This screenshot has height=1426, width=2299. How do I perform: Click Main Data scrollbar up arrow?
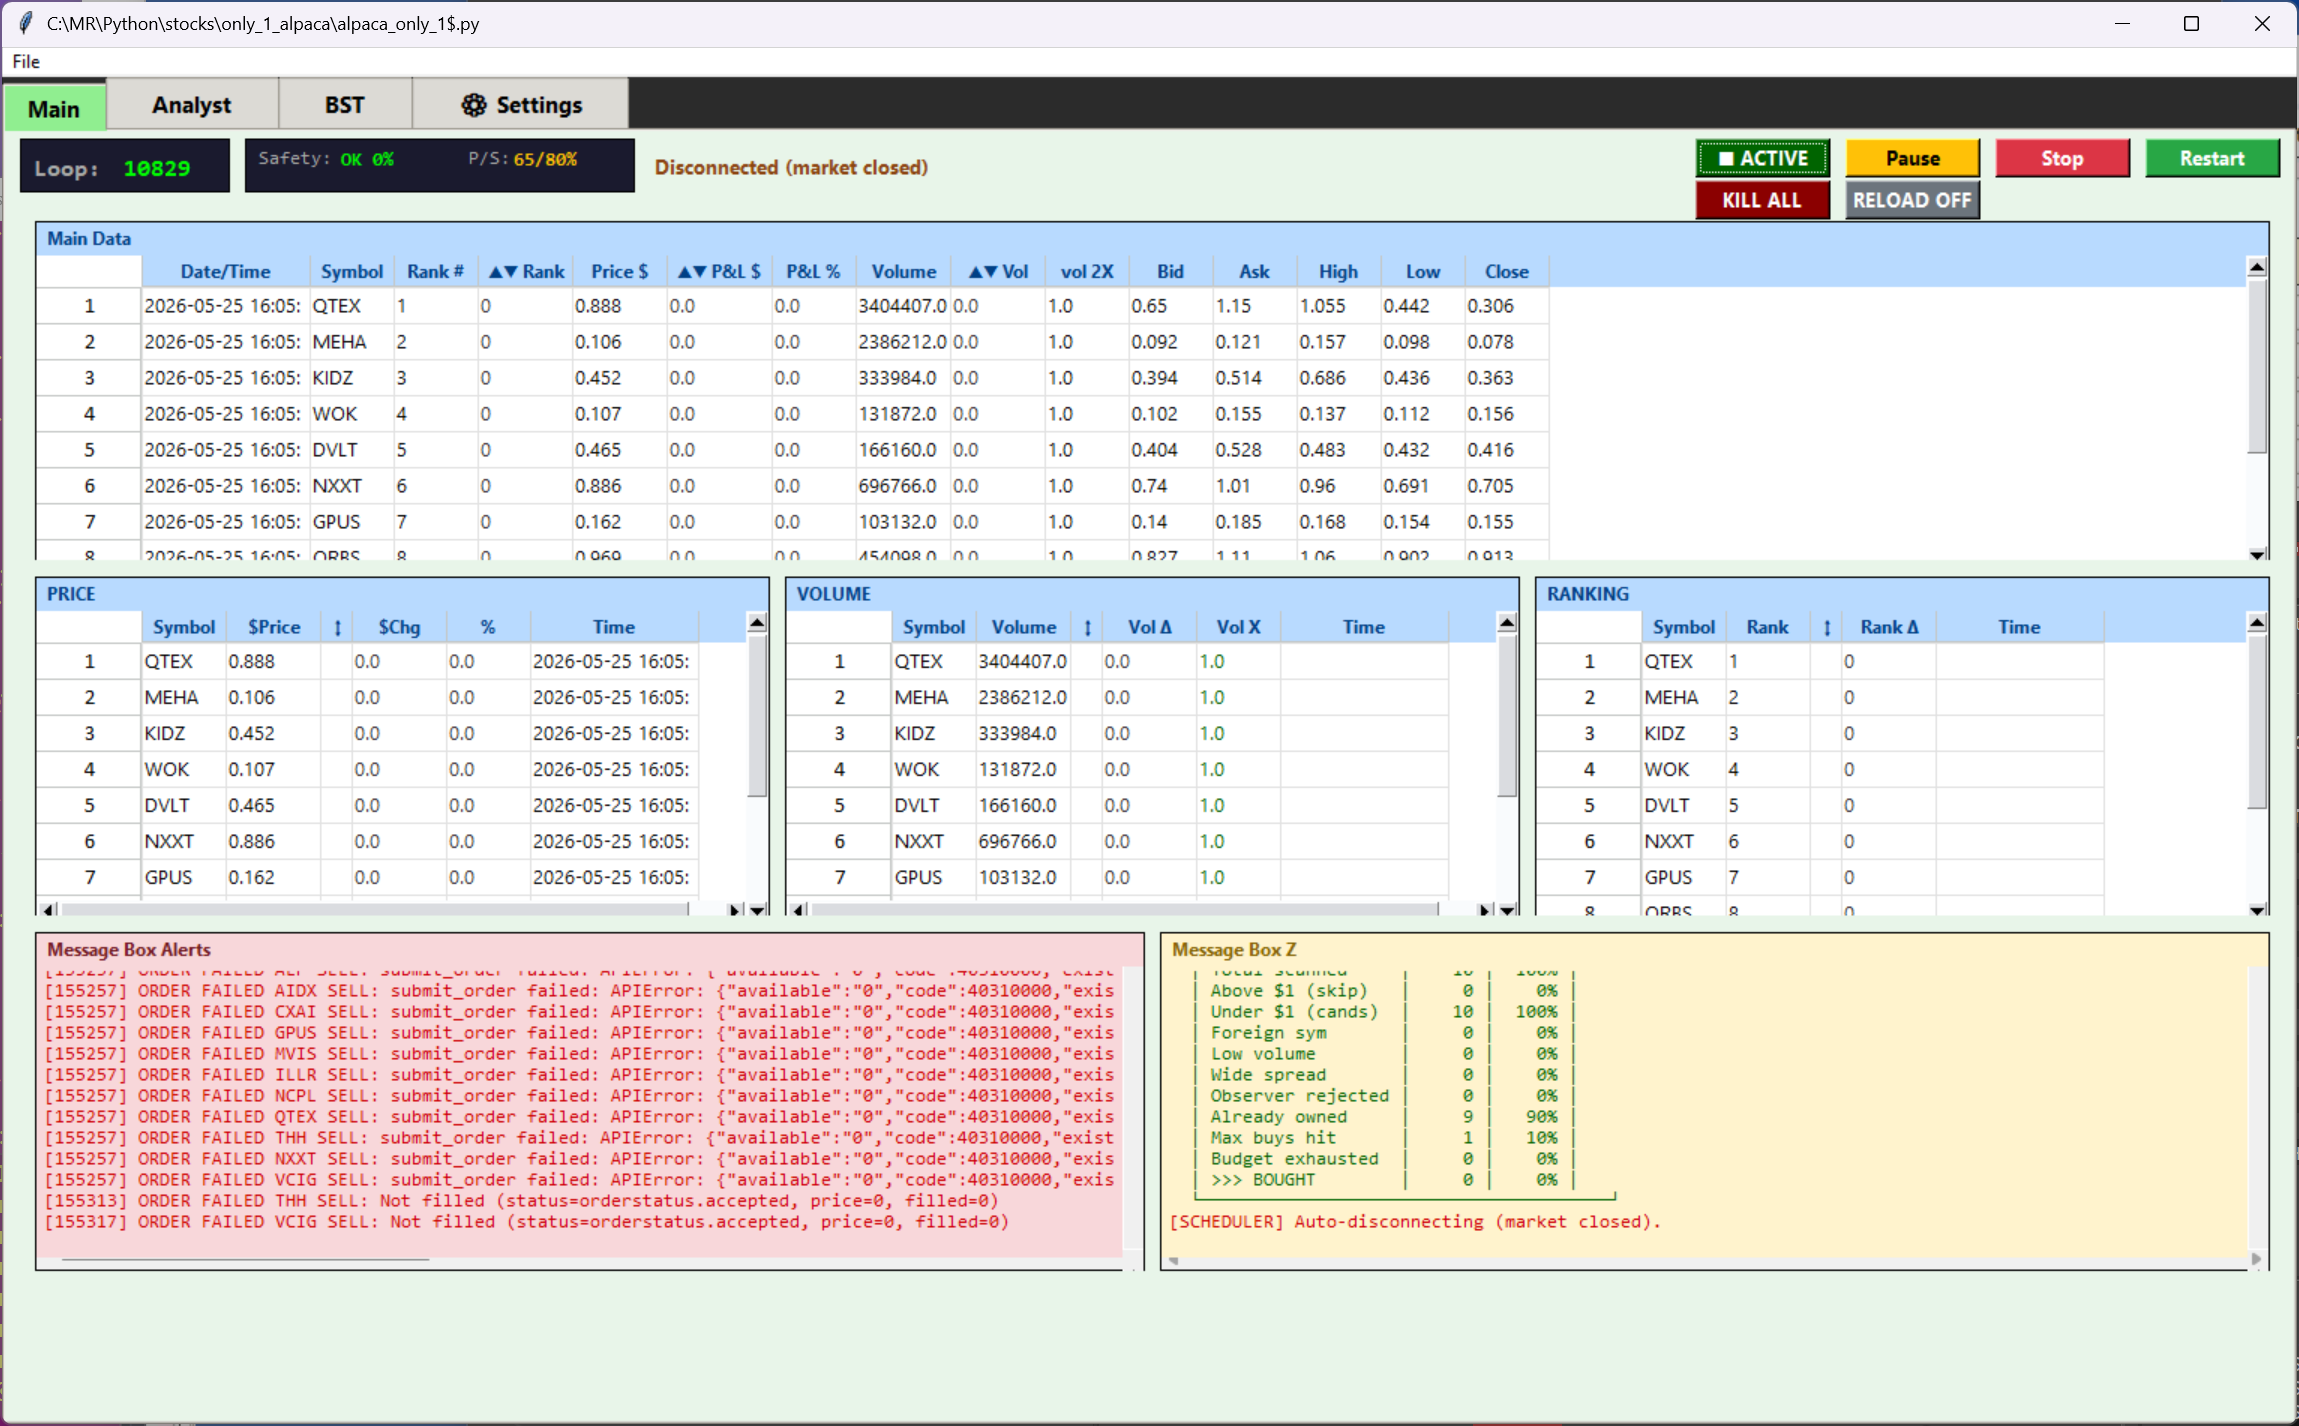tap(2257, 267)
